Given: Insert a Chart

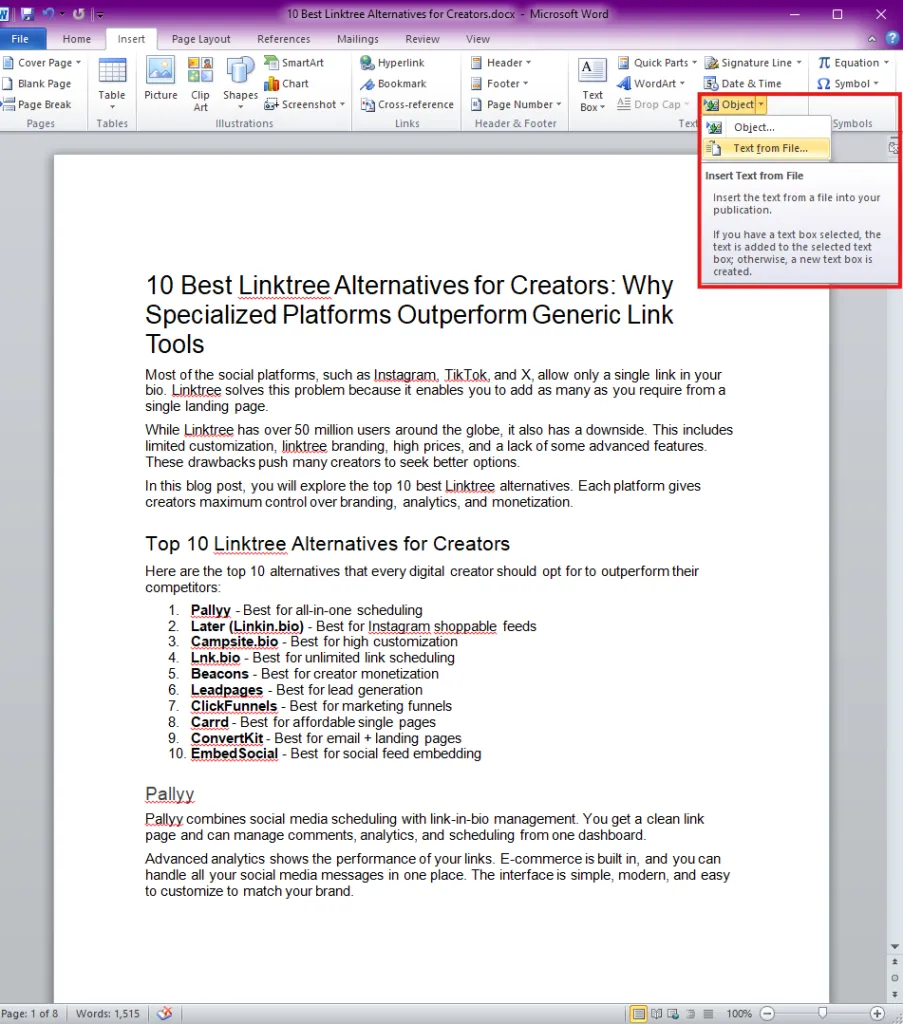Looking at the screenshot, I should tap(287, 84).
